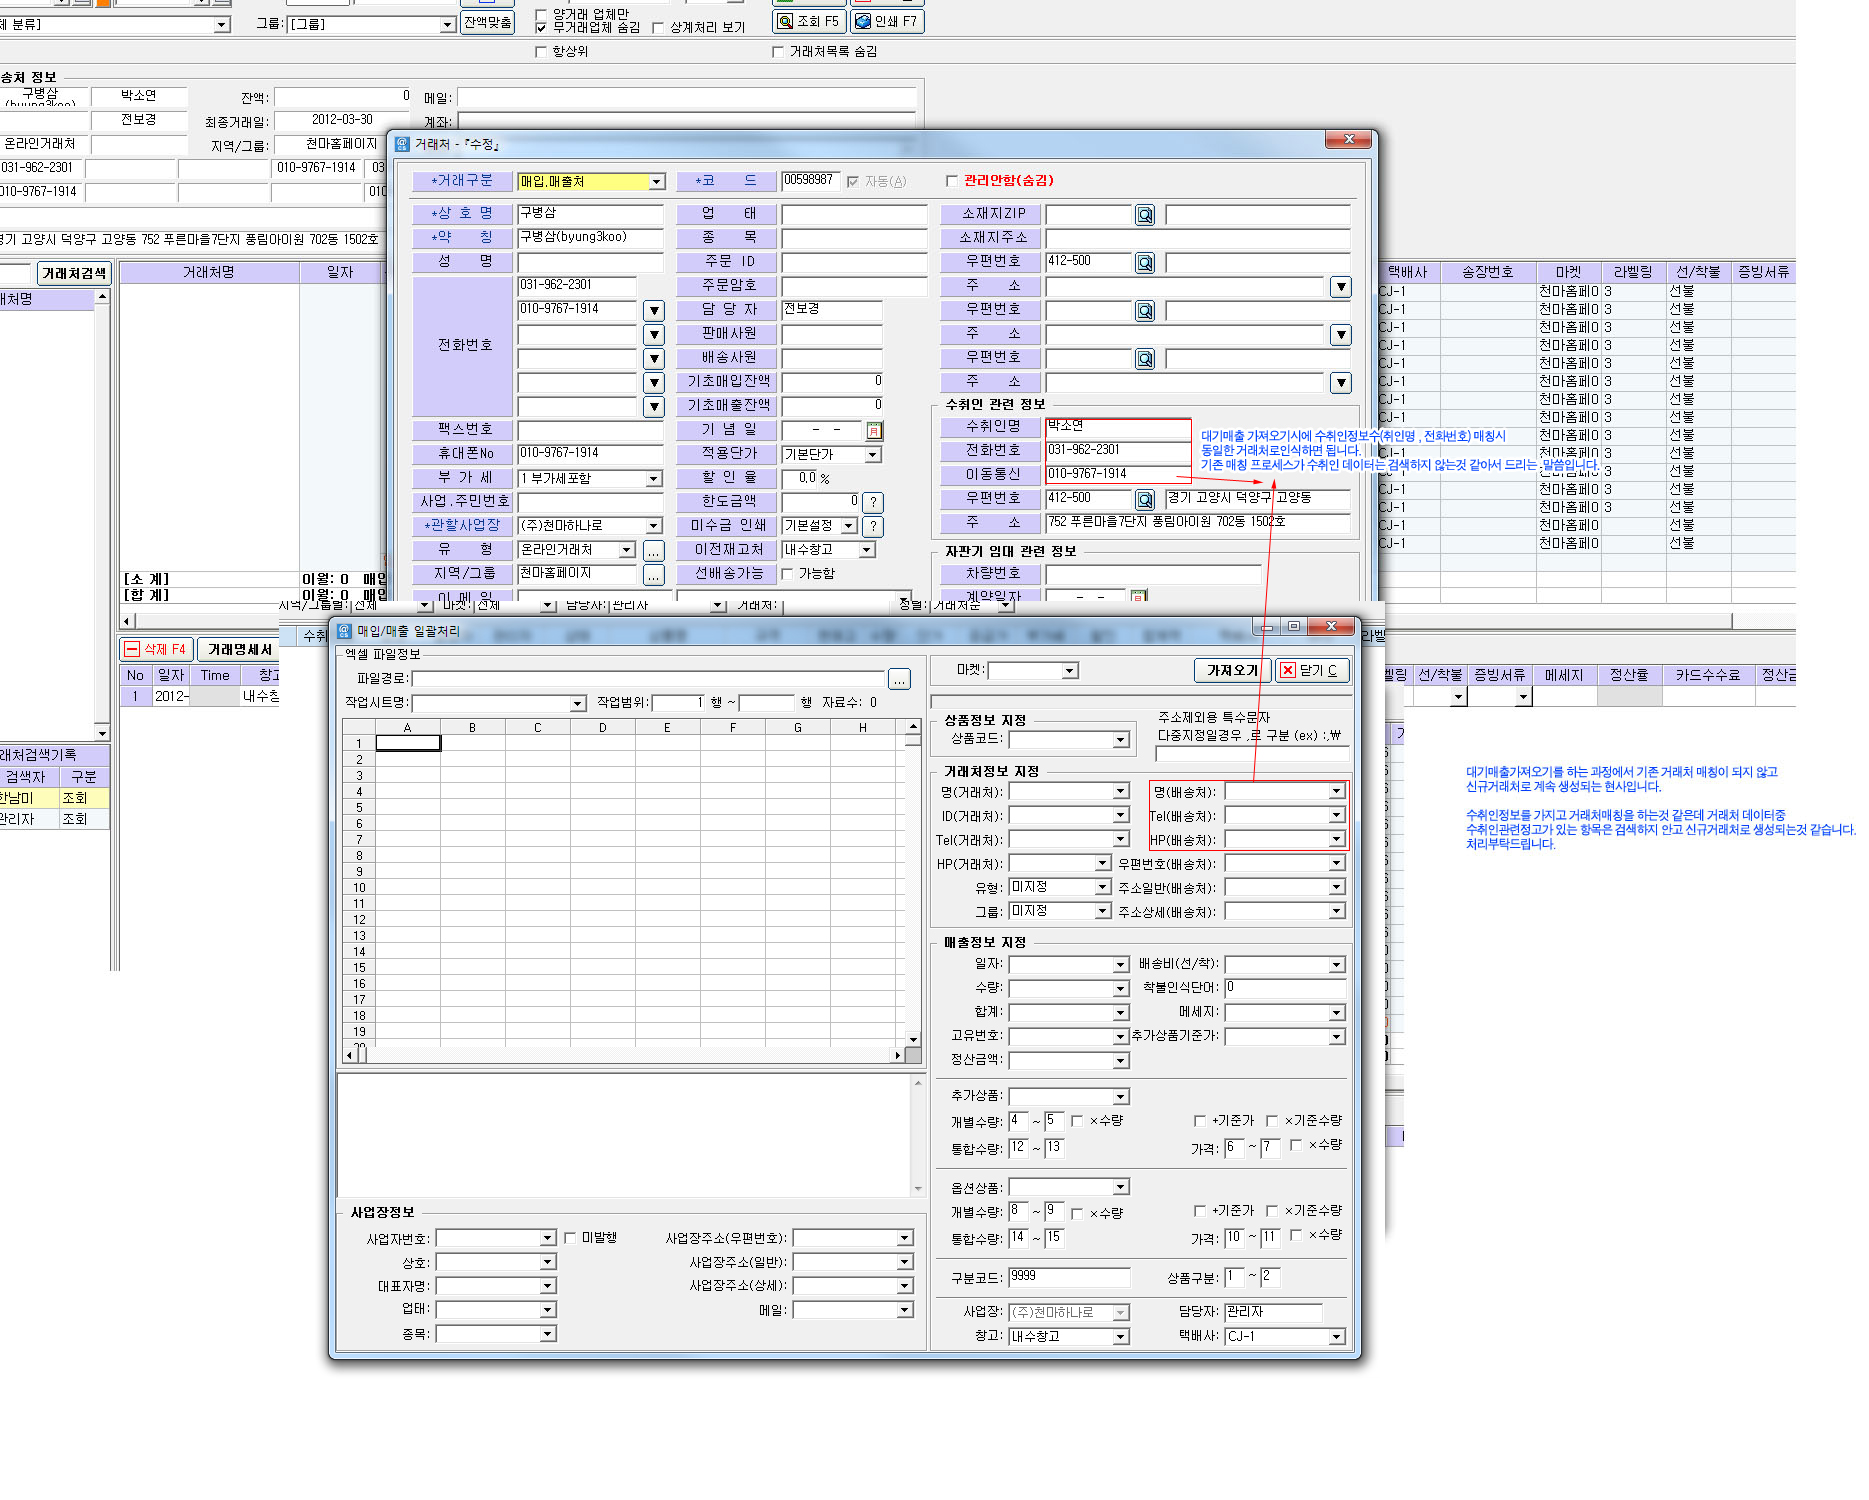The width and height of the screenshot is (1869, 1500).
Task: Uncheck 무거래업체 숨김 checkbox
Action: tap(542, 27)
